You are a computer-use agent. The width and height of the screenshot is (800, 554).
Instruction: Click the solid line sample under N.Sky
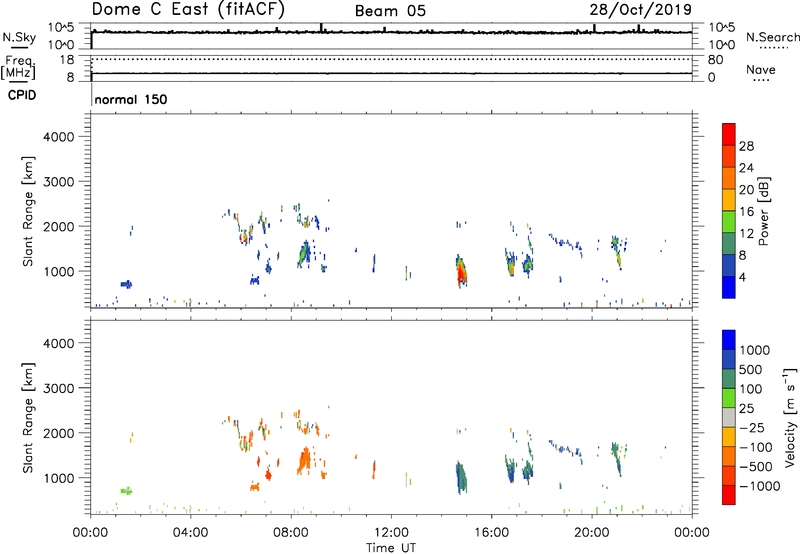19,48
